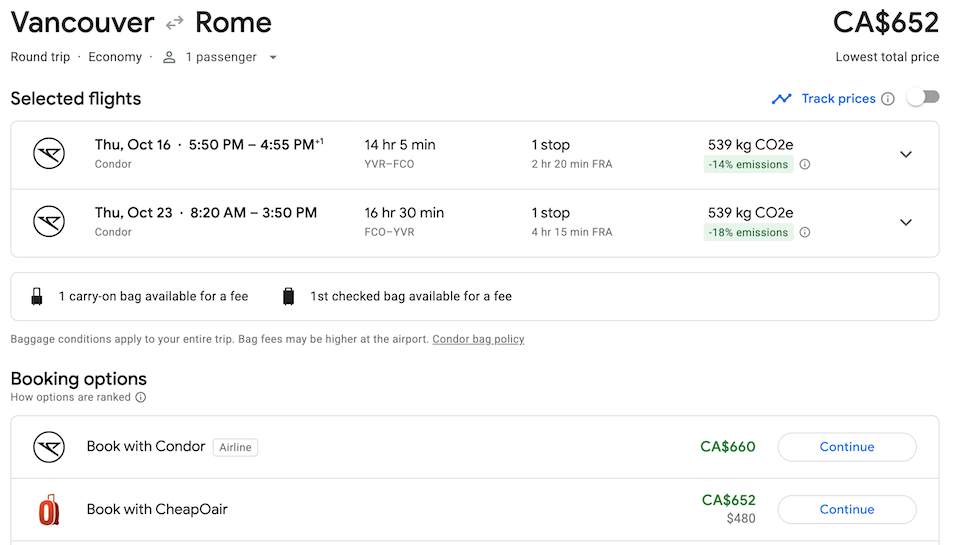The height and width of the screenshot is (545, 960).
Task: Click the passenger person icon
Action: 169,58
